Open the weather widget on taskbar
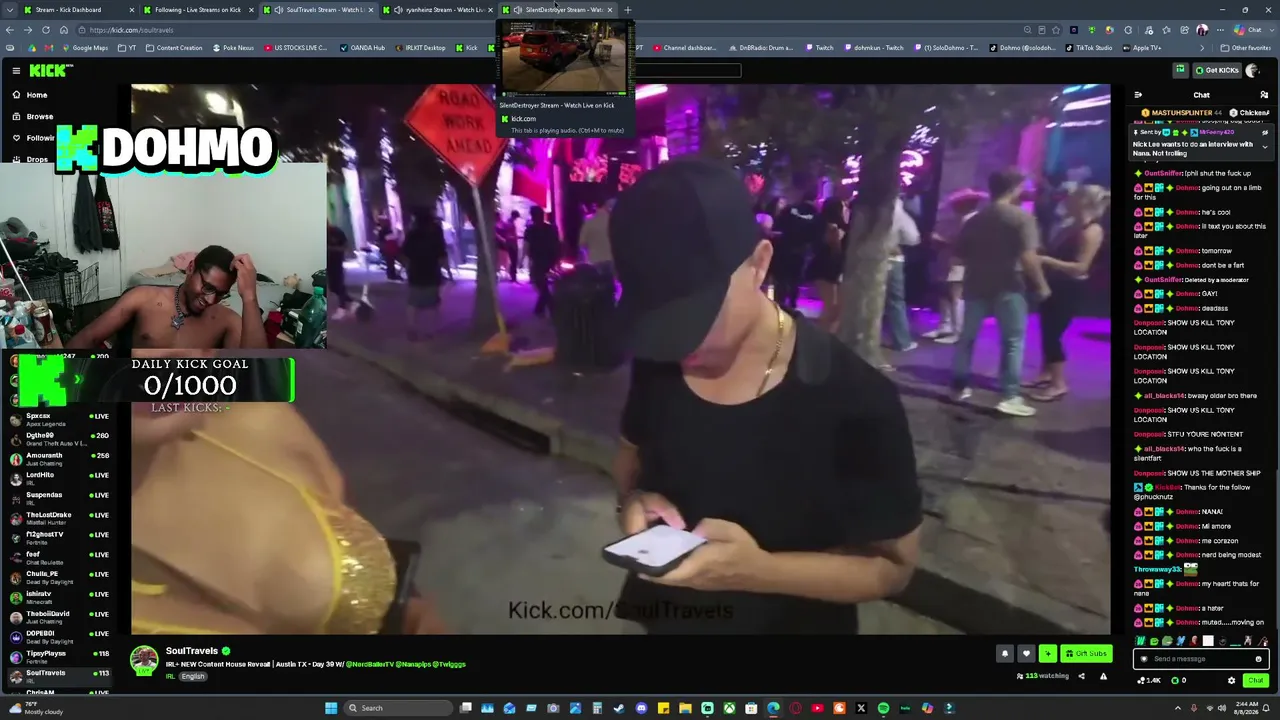Viewport: 1280px width, 720px height. (x=36, y=708)
